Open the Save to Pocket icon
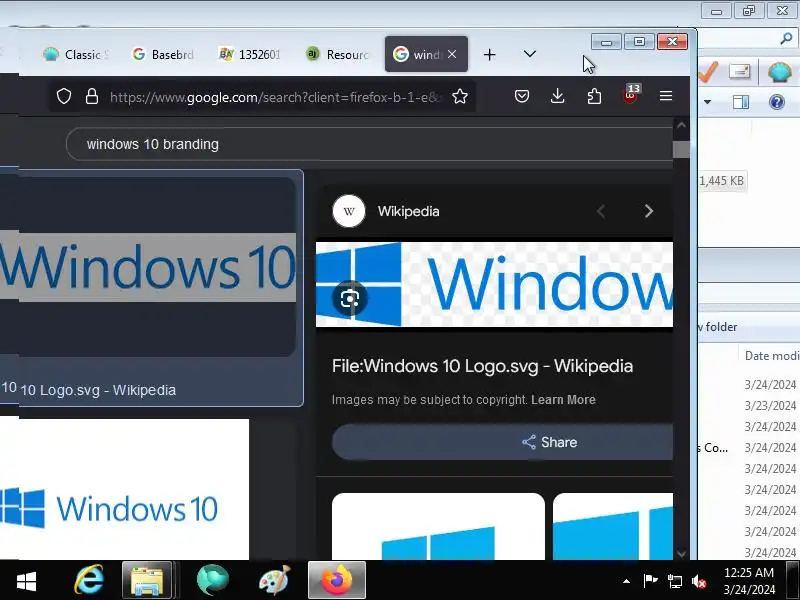Screen dimensions: 800x600 tap(521, 96)
